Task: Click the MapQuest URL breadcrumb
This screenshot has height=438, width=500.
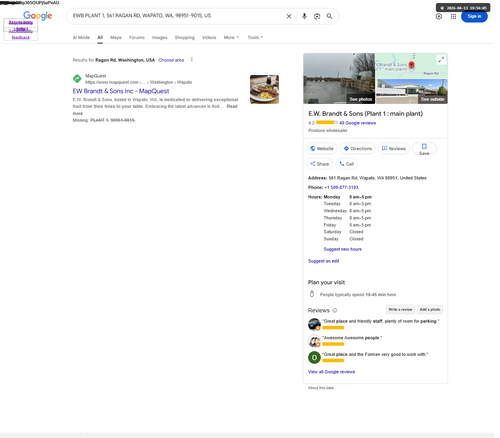Action: click(x=138, y=82)
